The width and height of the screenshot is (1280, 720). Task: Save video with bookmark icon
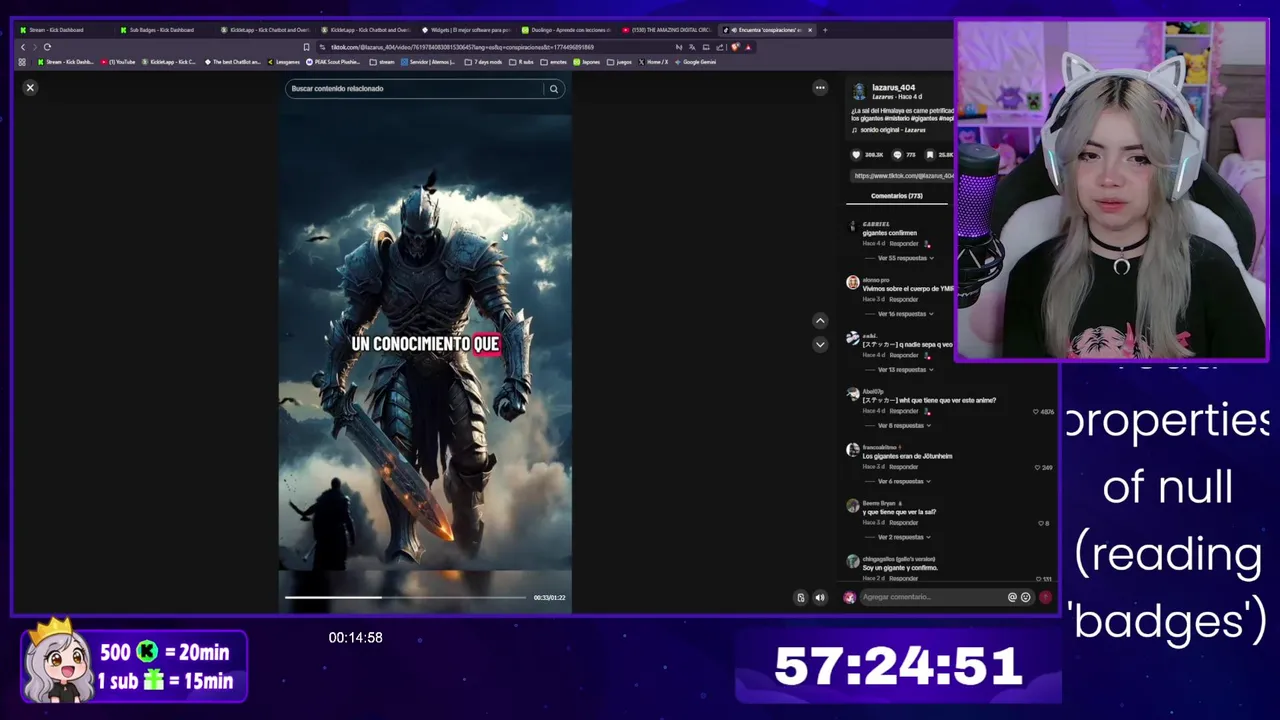click(929, 155)
